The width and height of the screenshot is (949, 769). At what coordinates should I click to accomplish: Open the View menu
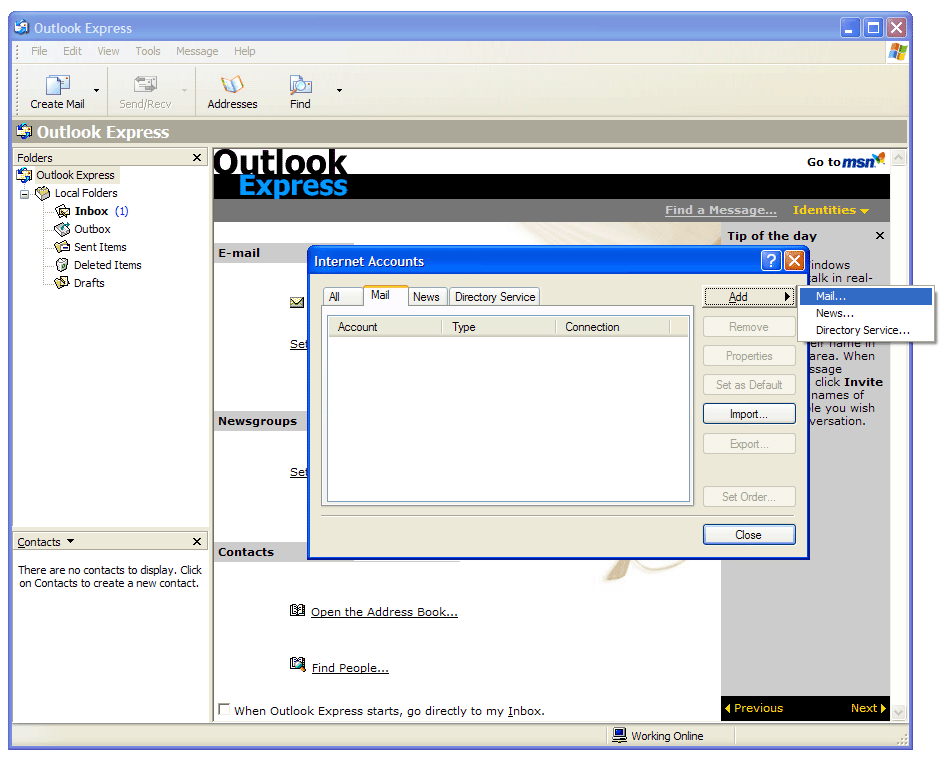[x=108, y=51]
